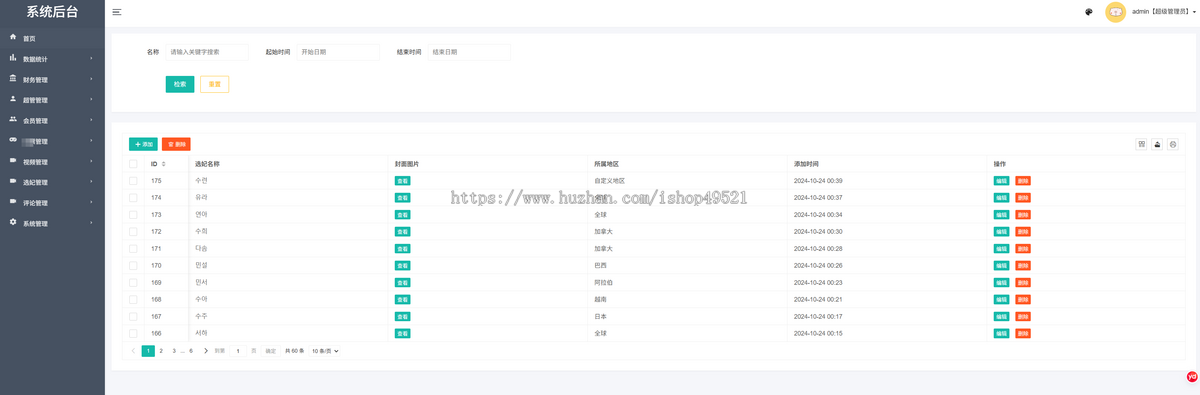Click the group icon for 会员管理
The height and width of the screenshot is (395, 1200).
pyautogui.click(x=12, y=120)
